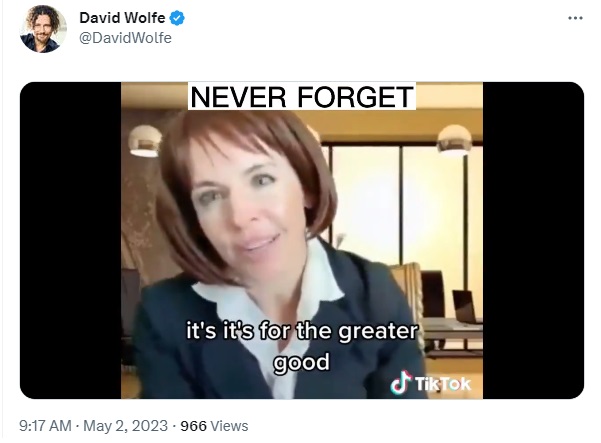Click the 9:17 AM tweet timestamp
This screenshot has width=601, height=443.
(45, 426)
